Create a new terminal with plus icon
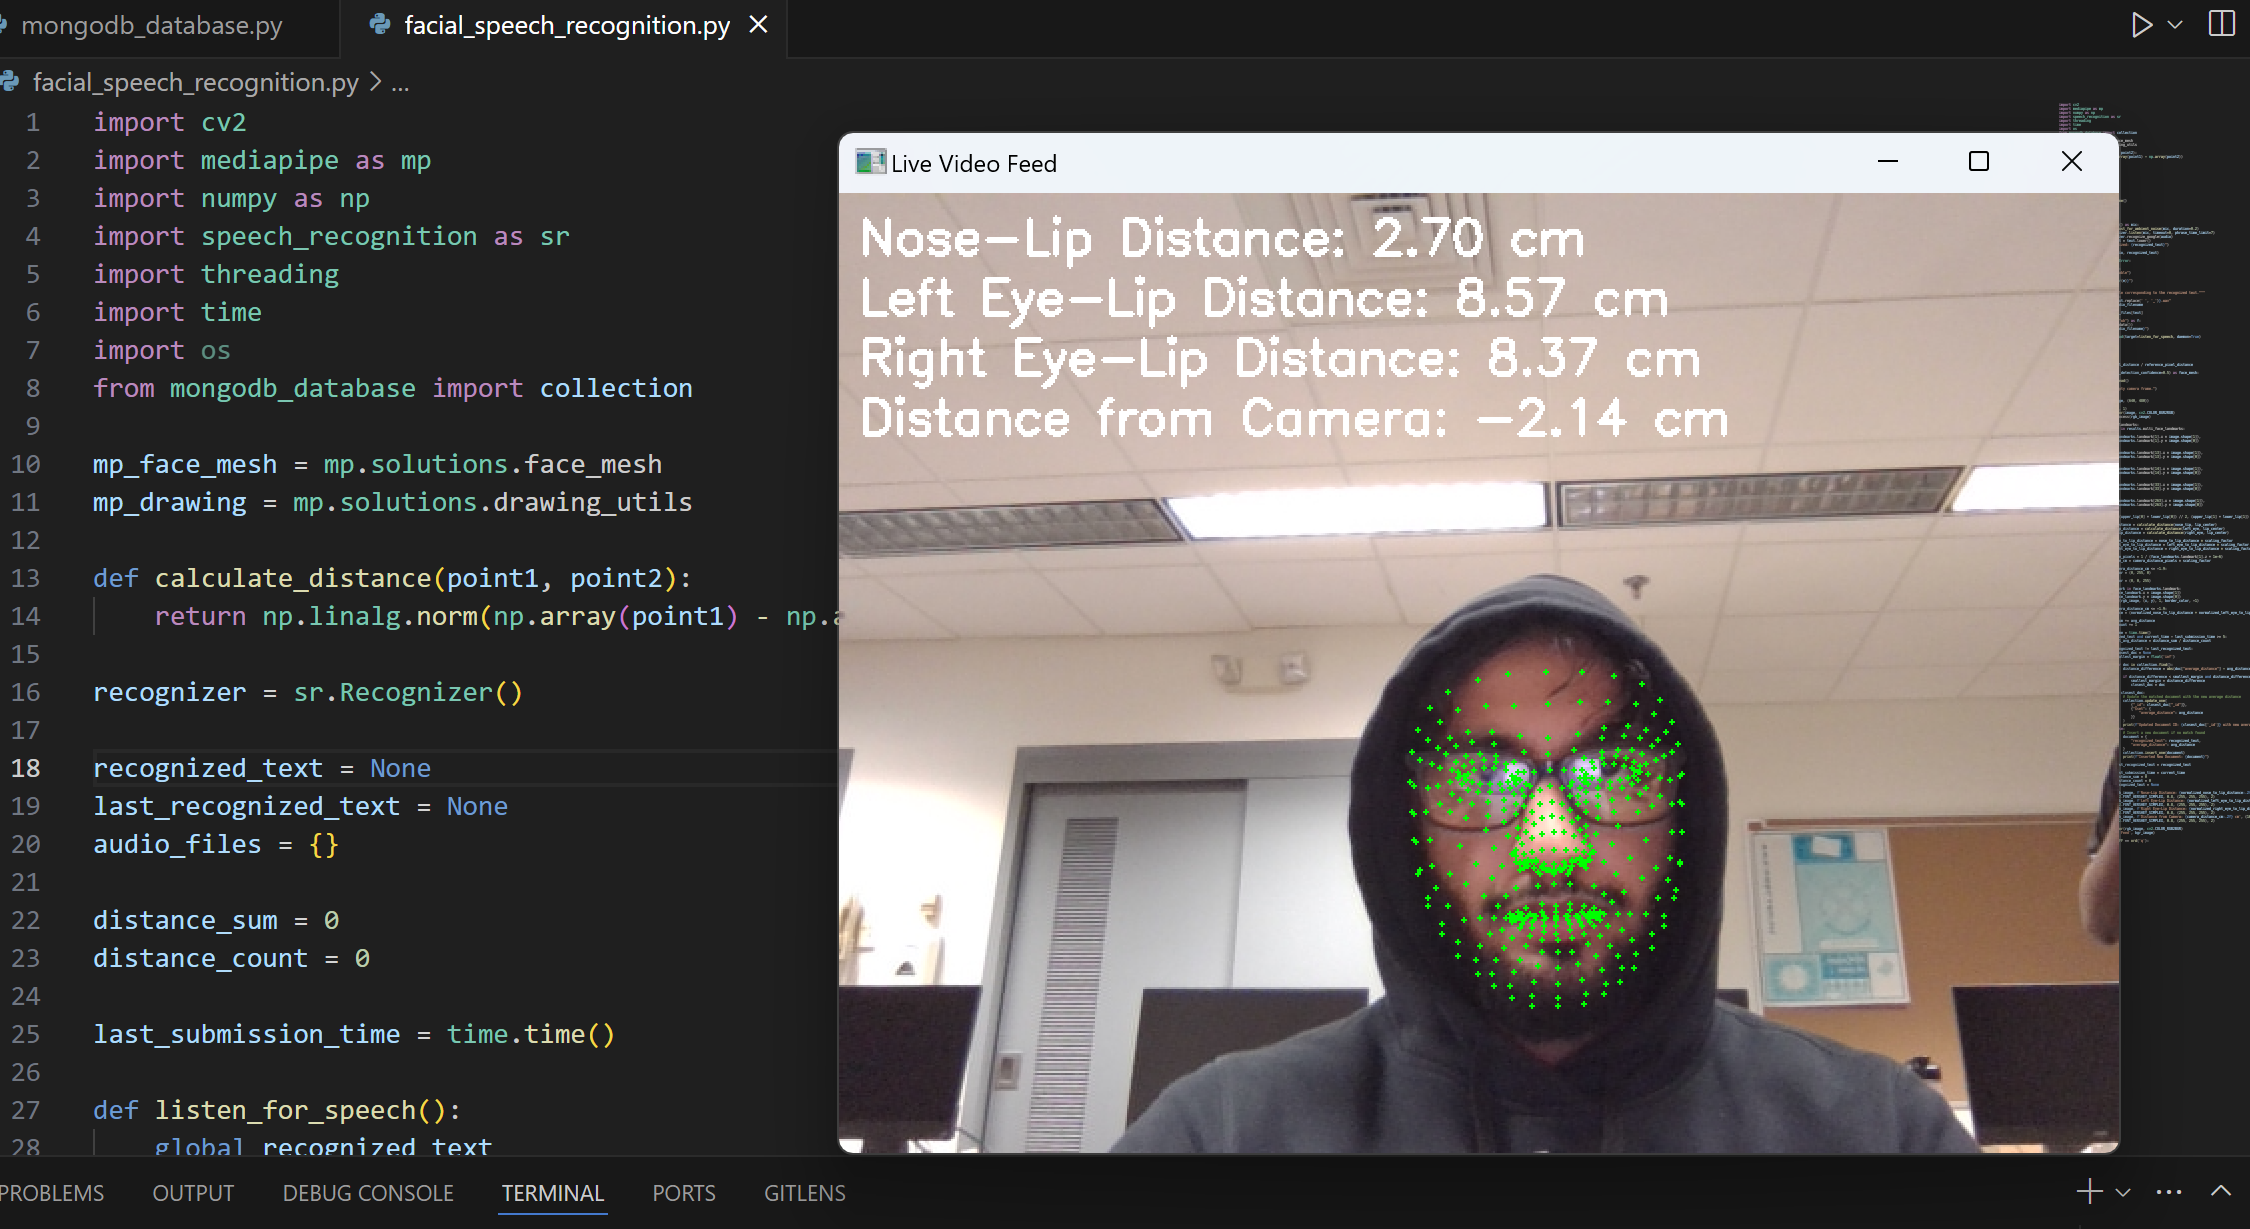The width and height of the screenshot is (2250, 1229). tap(2089, 1191)
